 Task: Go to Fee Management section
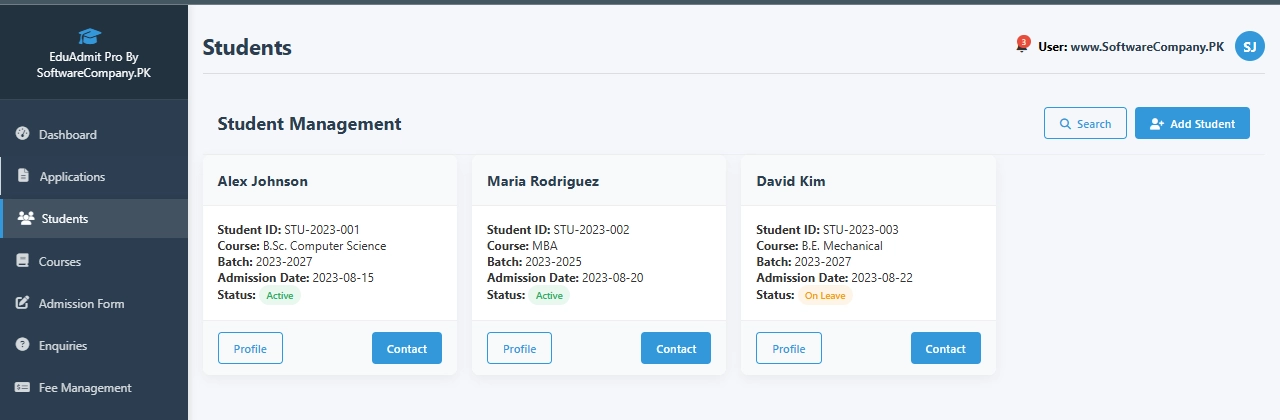[x=84, y=388]
